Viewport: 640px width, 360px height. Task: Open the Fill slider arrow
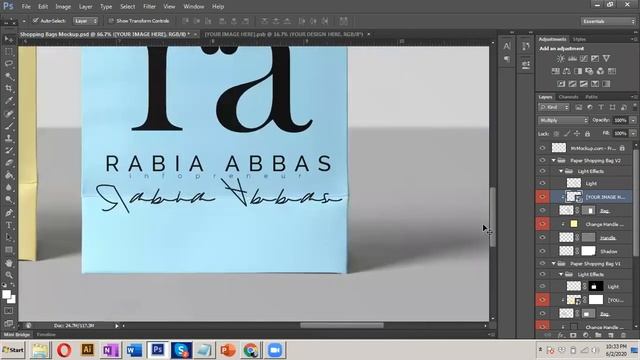click(x=633, y=133)
